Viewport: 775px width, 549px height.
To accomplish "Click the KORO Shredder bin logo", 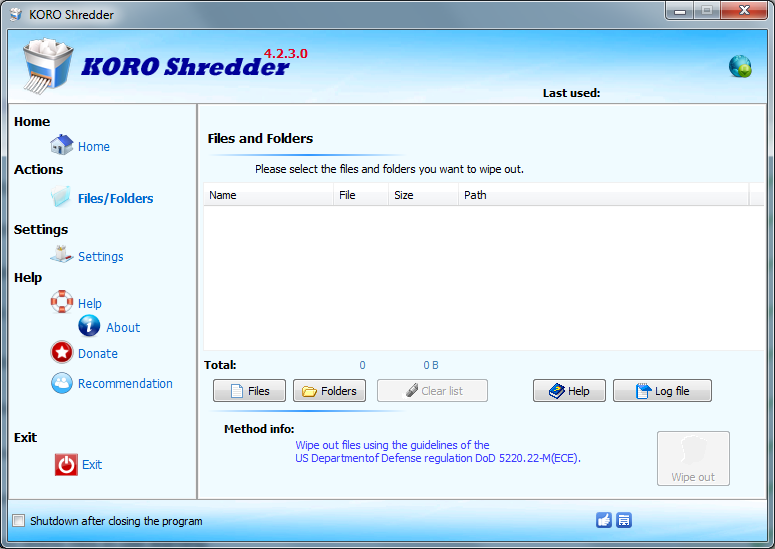I will [47, 65].
